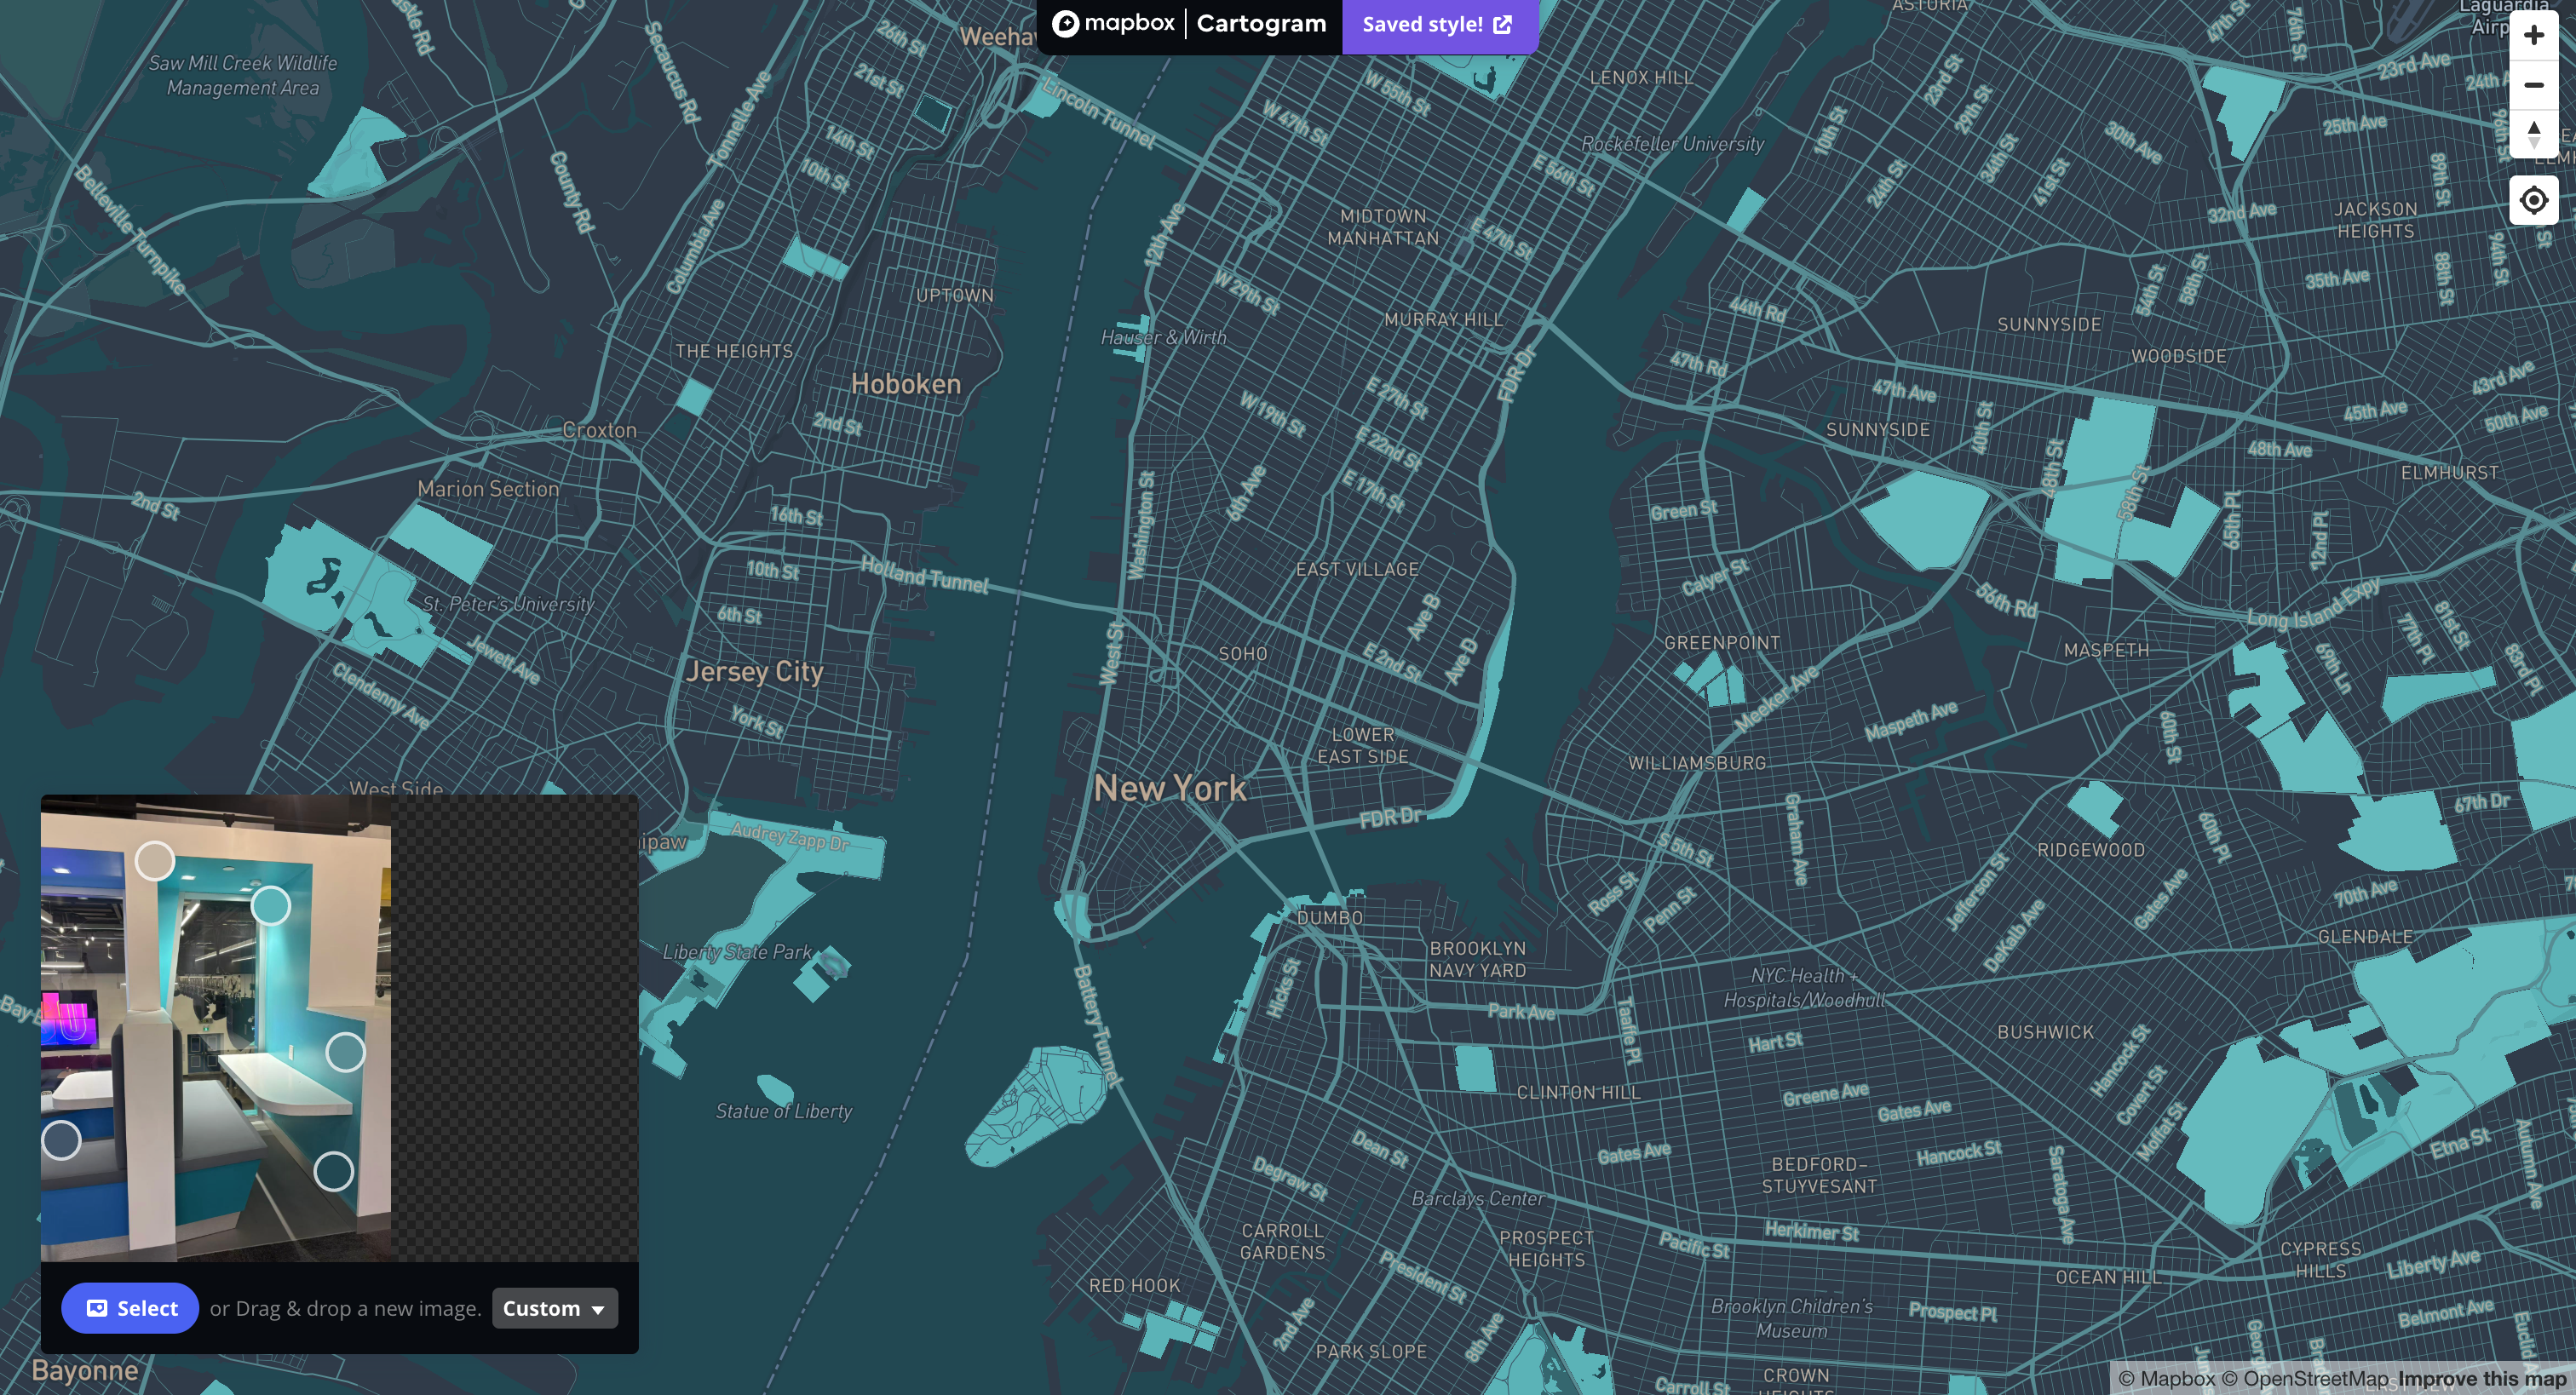Reset map tilt using the arrow control
Viewport: 2576px width, 1395px height.
click(2533, 135)
